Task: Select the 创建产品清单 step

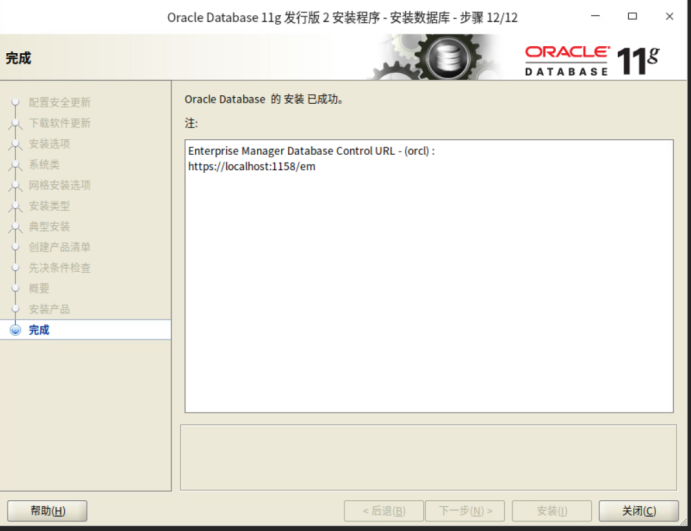Action: tap(59, 247)
